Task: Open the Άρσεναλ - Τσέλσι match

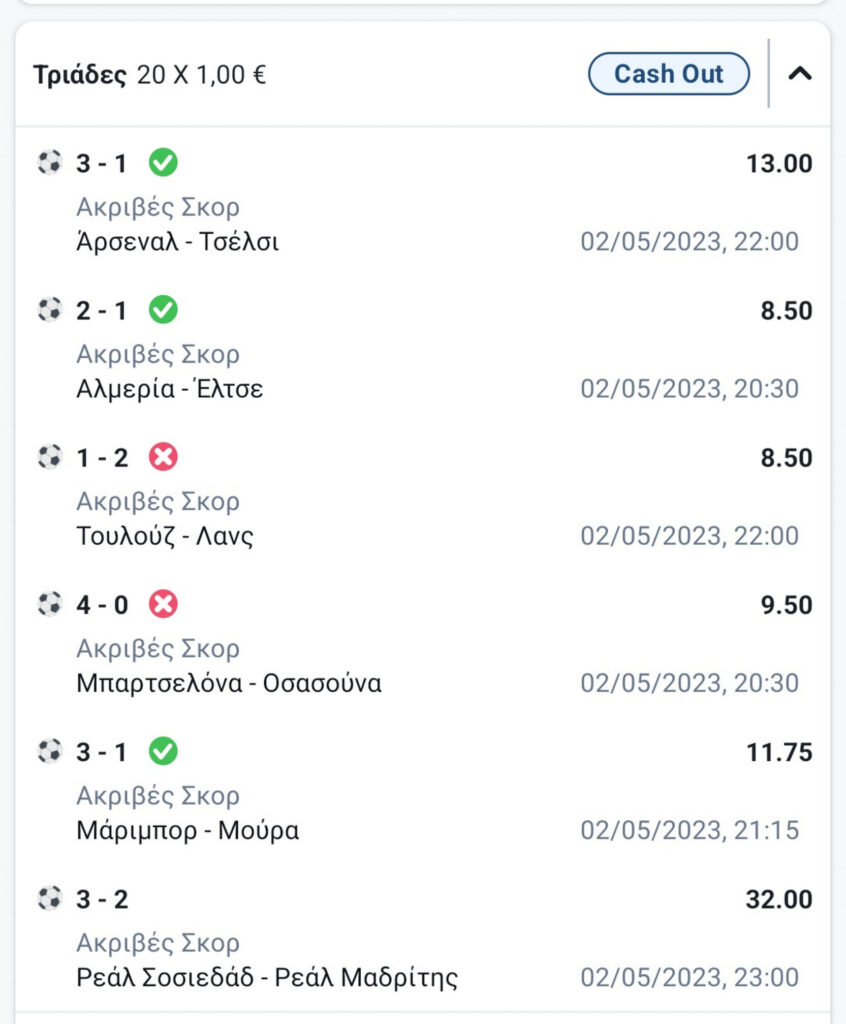Action: 177,242
